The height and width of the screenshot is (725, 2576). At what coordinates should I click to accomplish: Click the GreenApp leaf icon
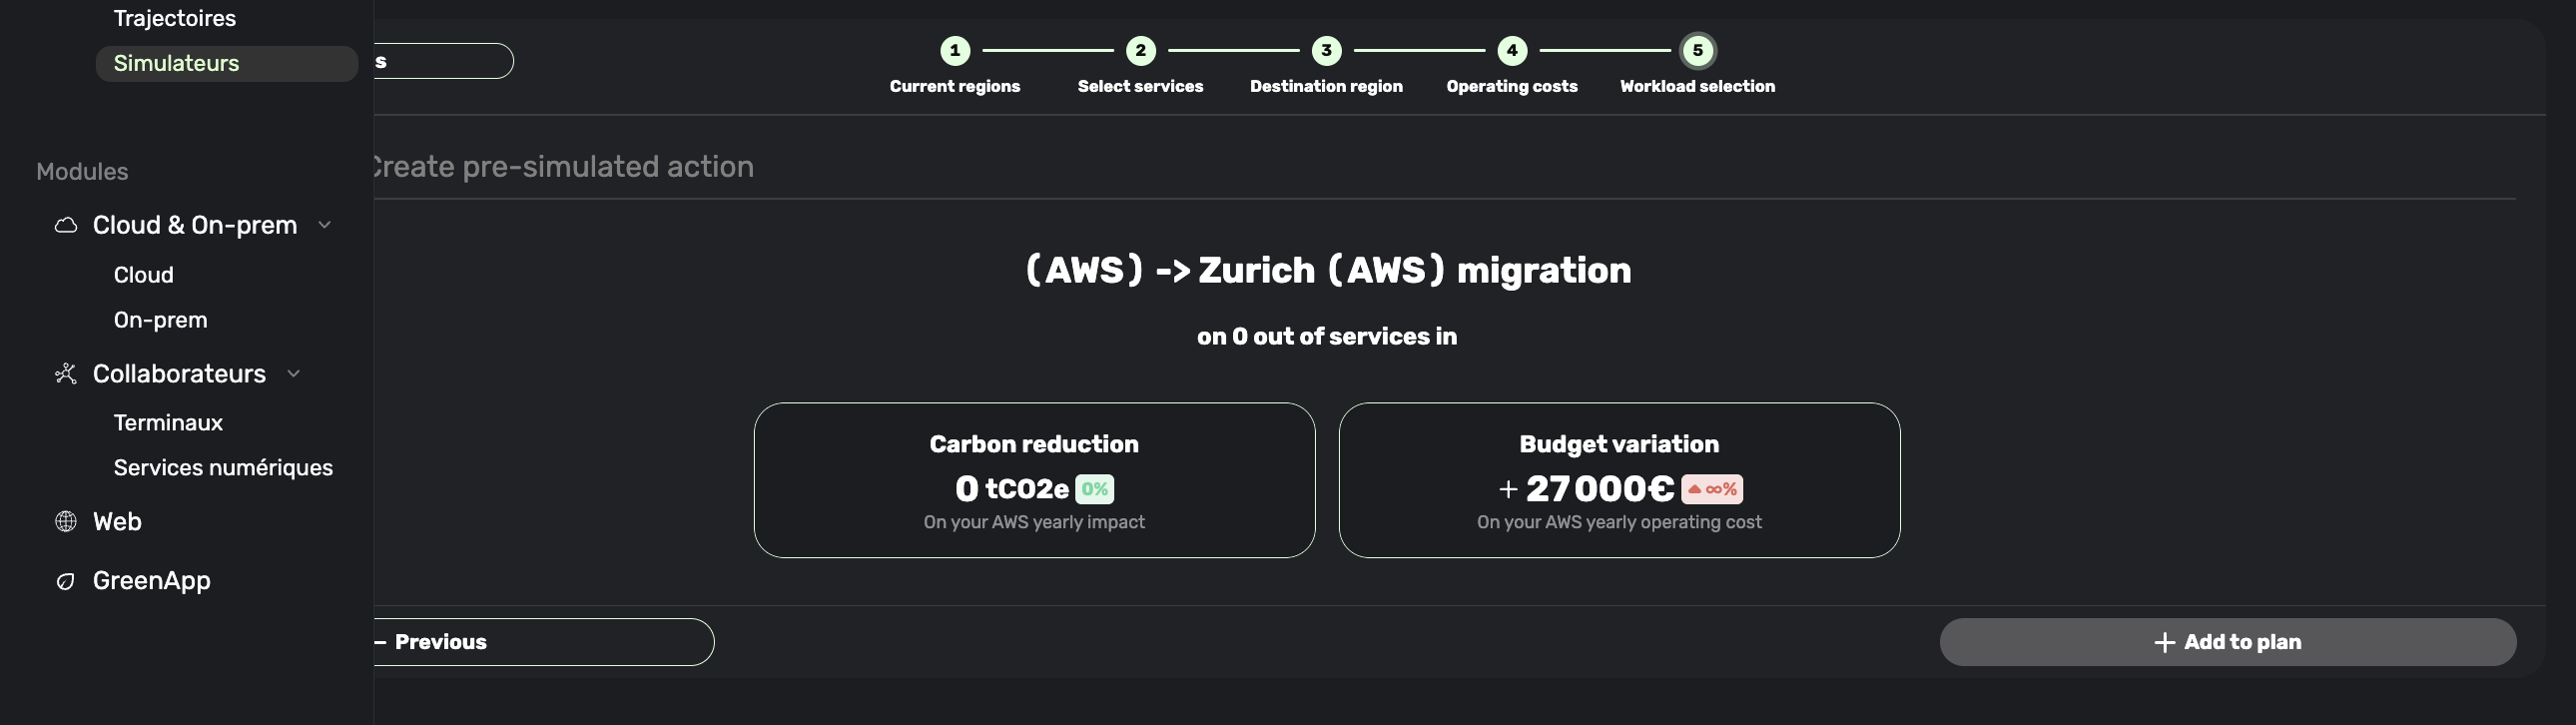tap(66, 581)
